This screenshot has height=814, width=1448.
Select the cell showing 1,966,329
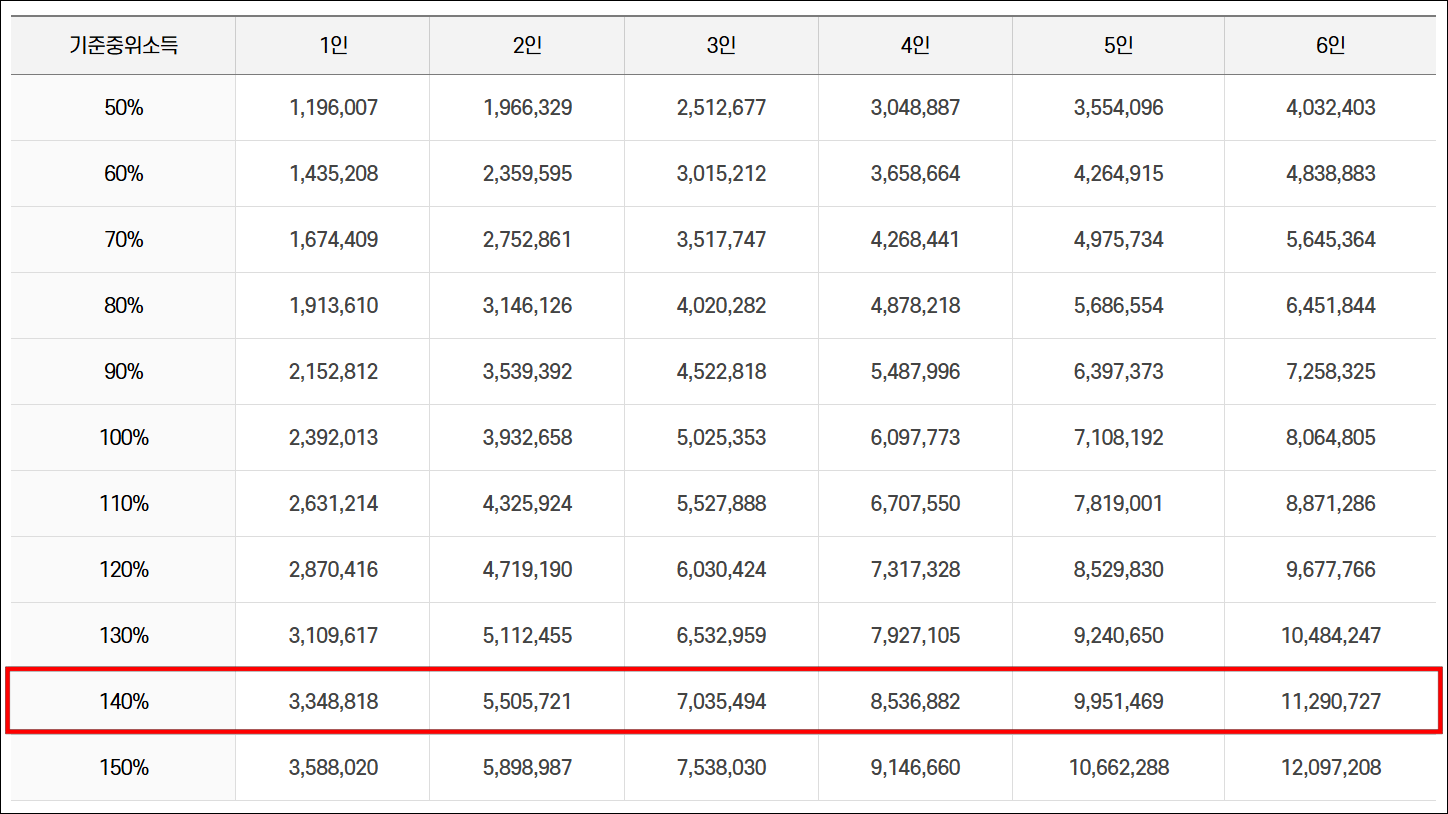click(528, 108)
